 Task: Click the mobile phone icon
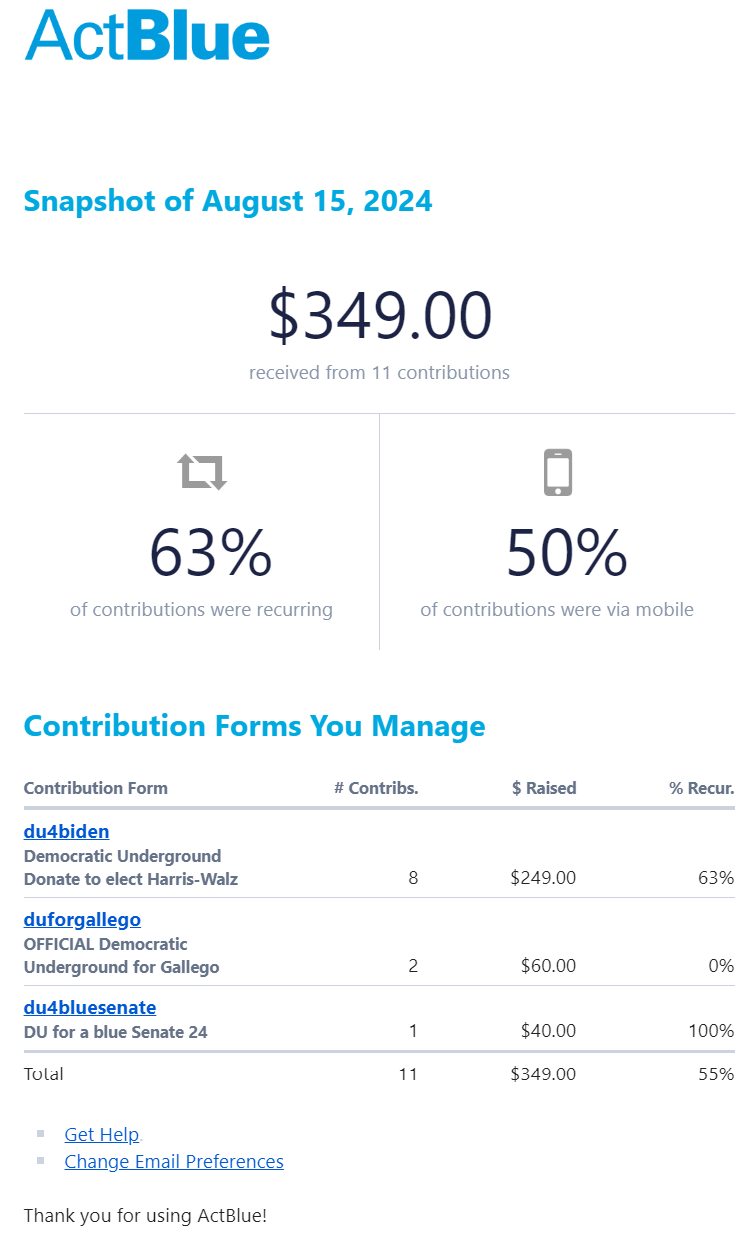[558, 472]
